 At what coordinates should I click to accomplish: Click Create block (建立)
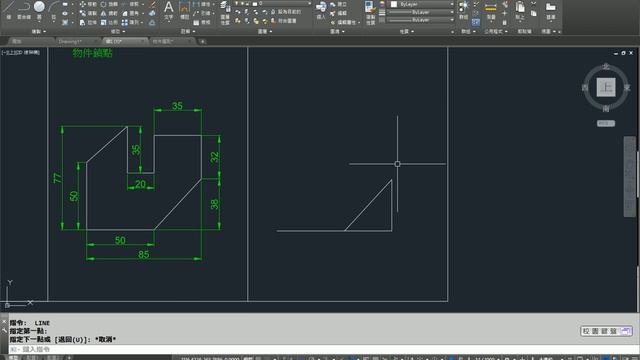pyautogui.click(x=338, y=4)
